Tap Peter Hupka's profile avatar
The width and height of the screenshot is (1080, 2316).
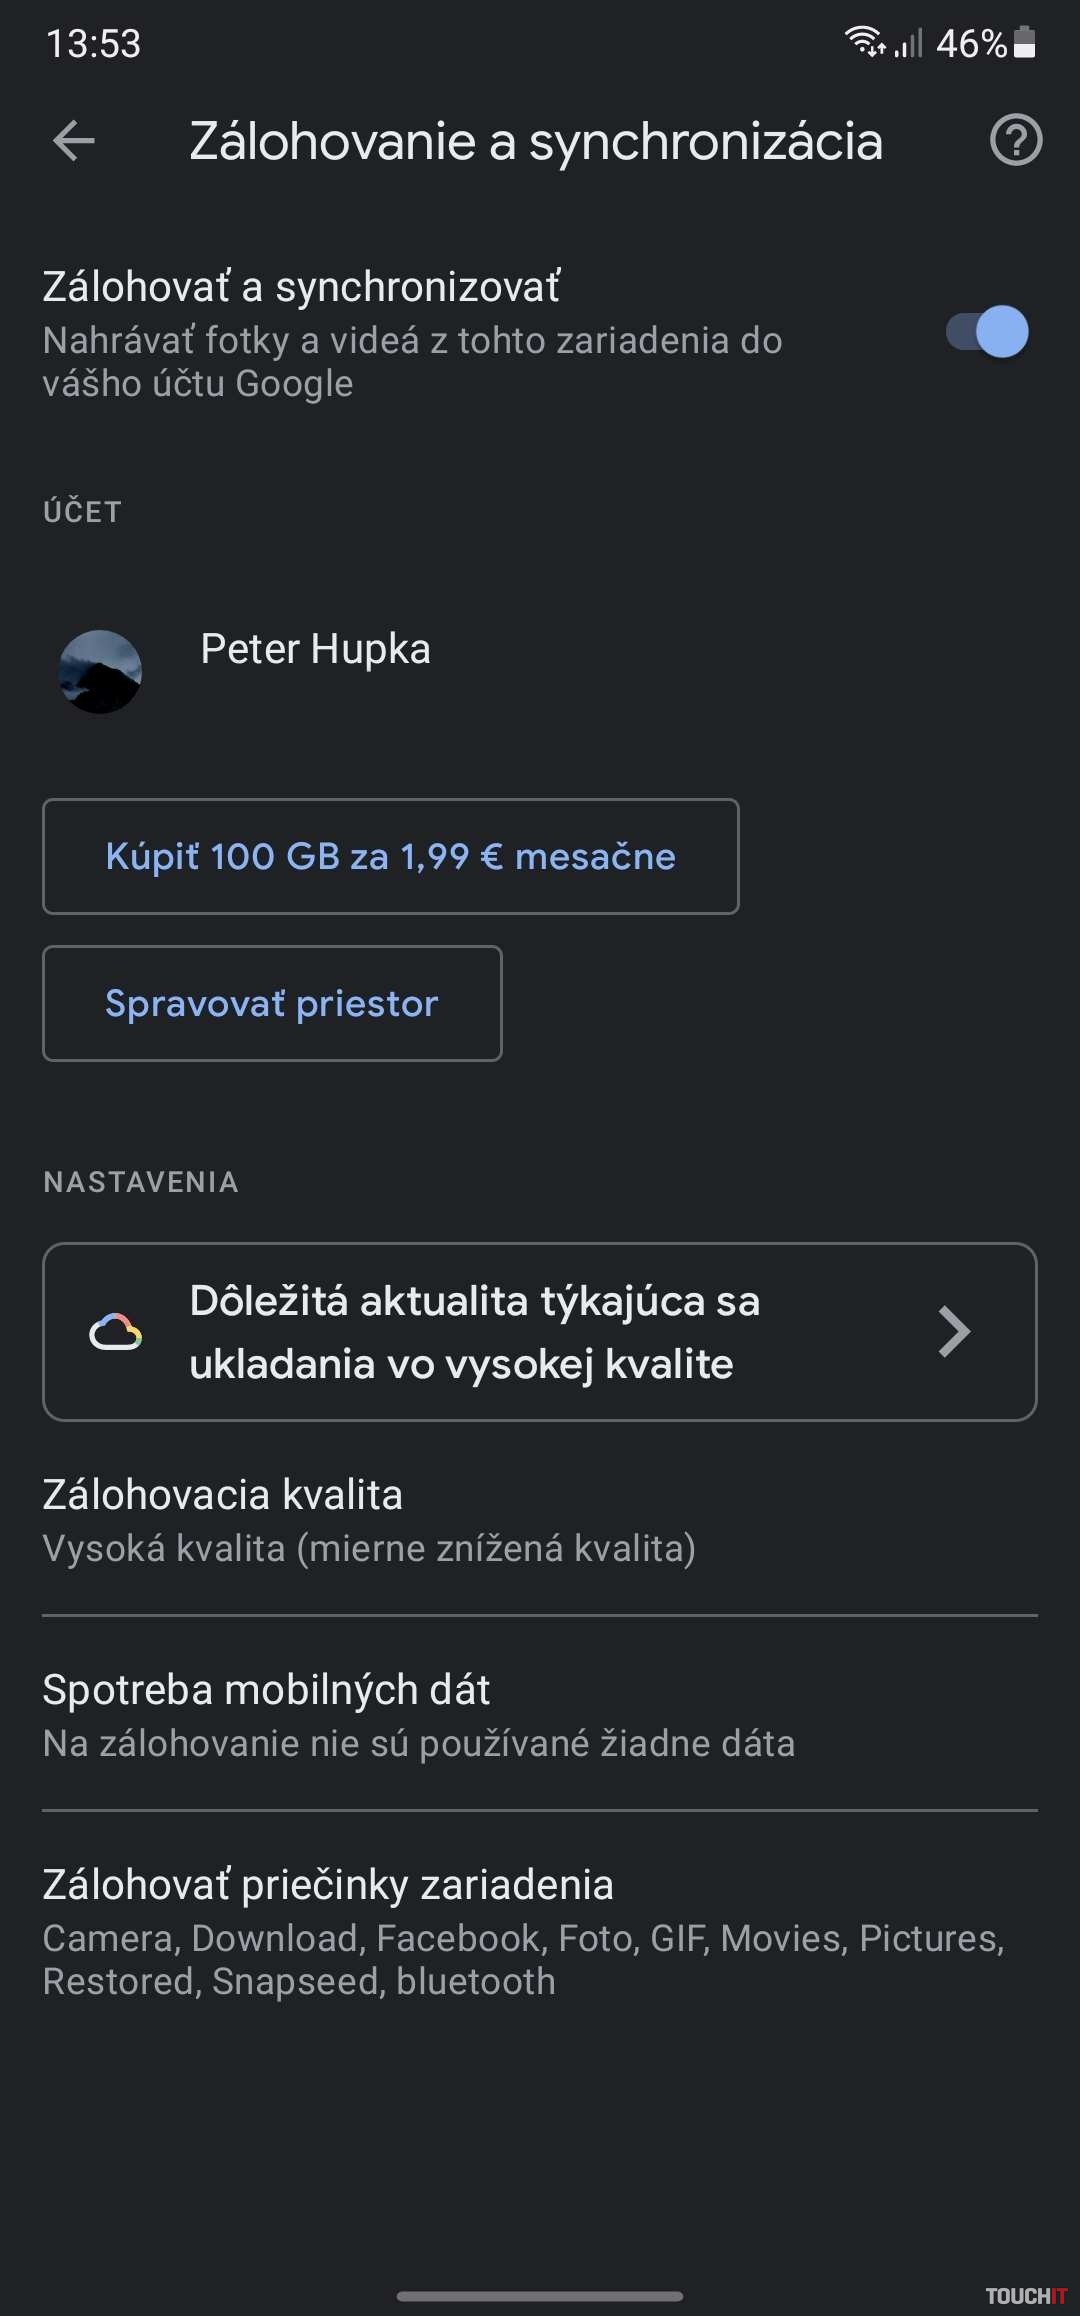coord(100,671)
